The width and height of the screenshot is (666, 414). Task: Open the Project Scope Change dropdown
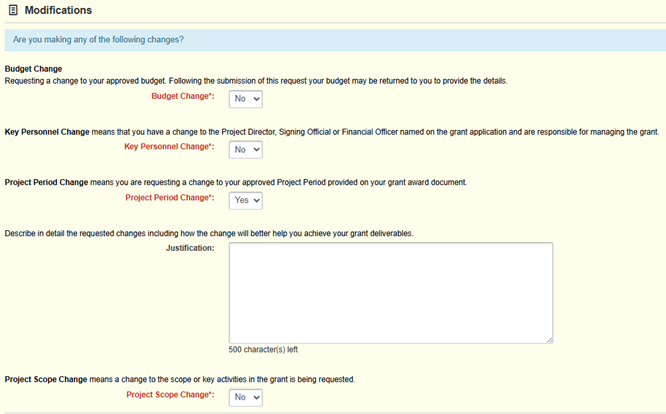pos(246,397)
